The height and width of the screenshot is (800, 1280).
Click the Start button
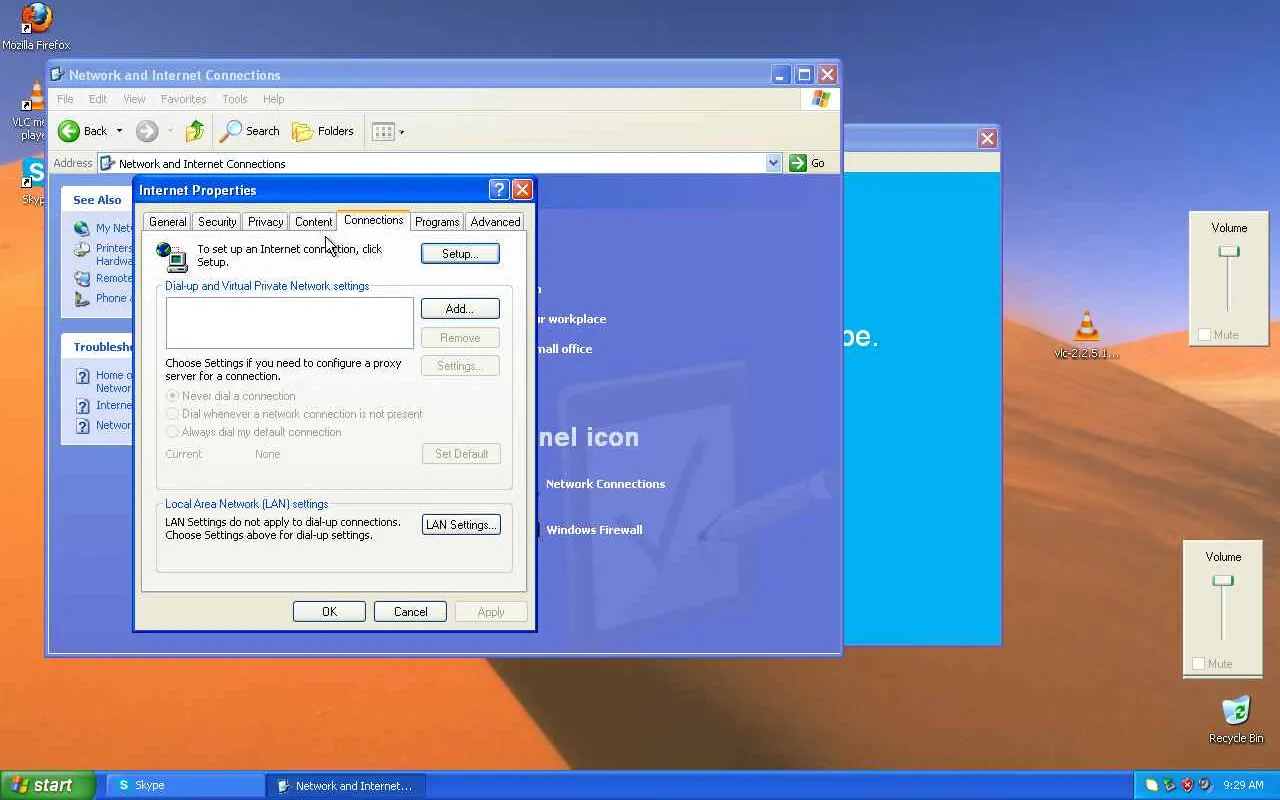[48, 785]
